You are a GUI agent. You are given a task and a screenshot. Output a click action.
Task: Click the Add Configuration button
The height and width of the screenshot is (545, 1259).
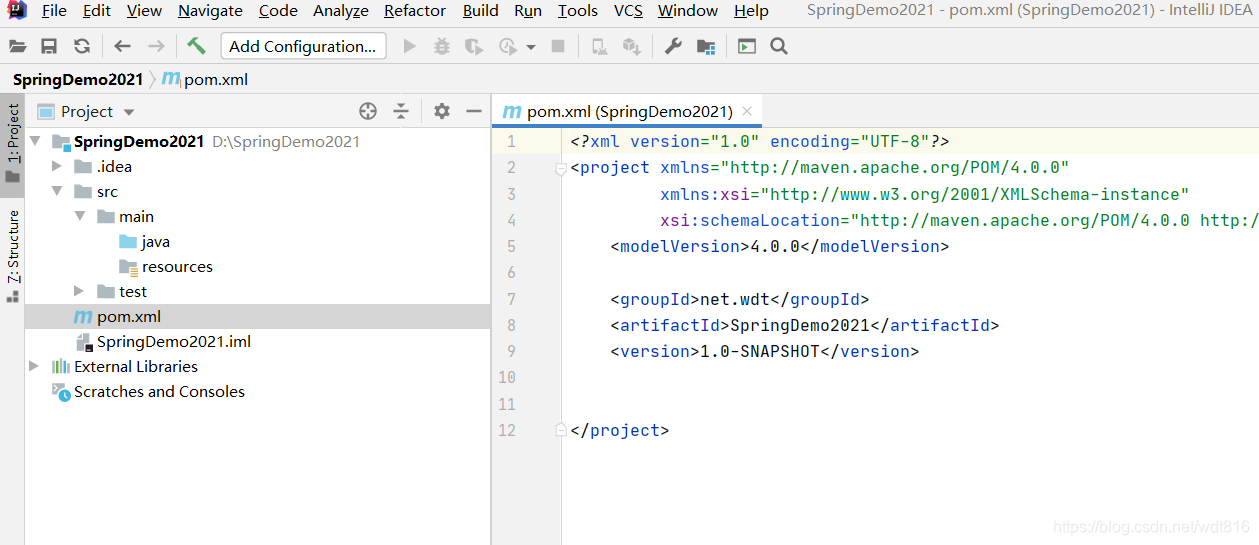[x=303, y=46]
